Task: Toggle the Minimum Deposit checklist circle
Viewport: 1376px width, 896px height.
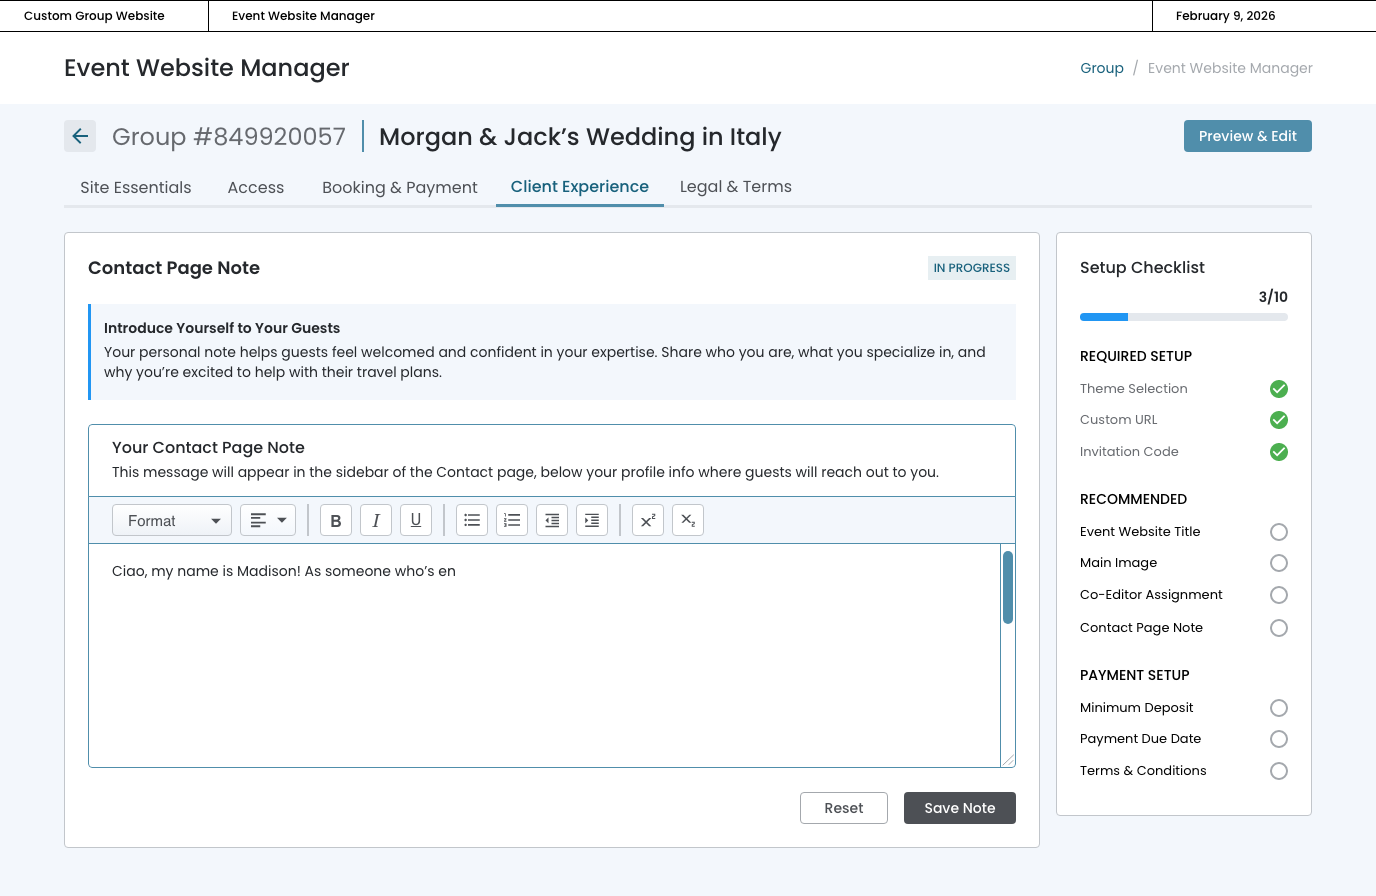Action: [1278, 708]
